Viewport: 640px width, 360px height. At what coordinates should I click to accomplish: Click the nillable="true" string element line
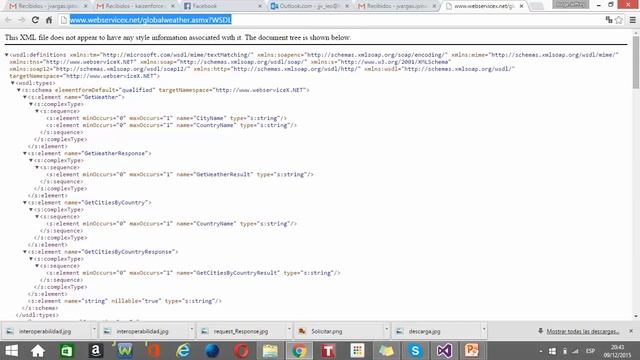point(124,301)
